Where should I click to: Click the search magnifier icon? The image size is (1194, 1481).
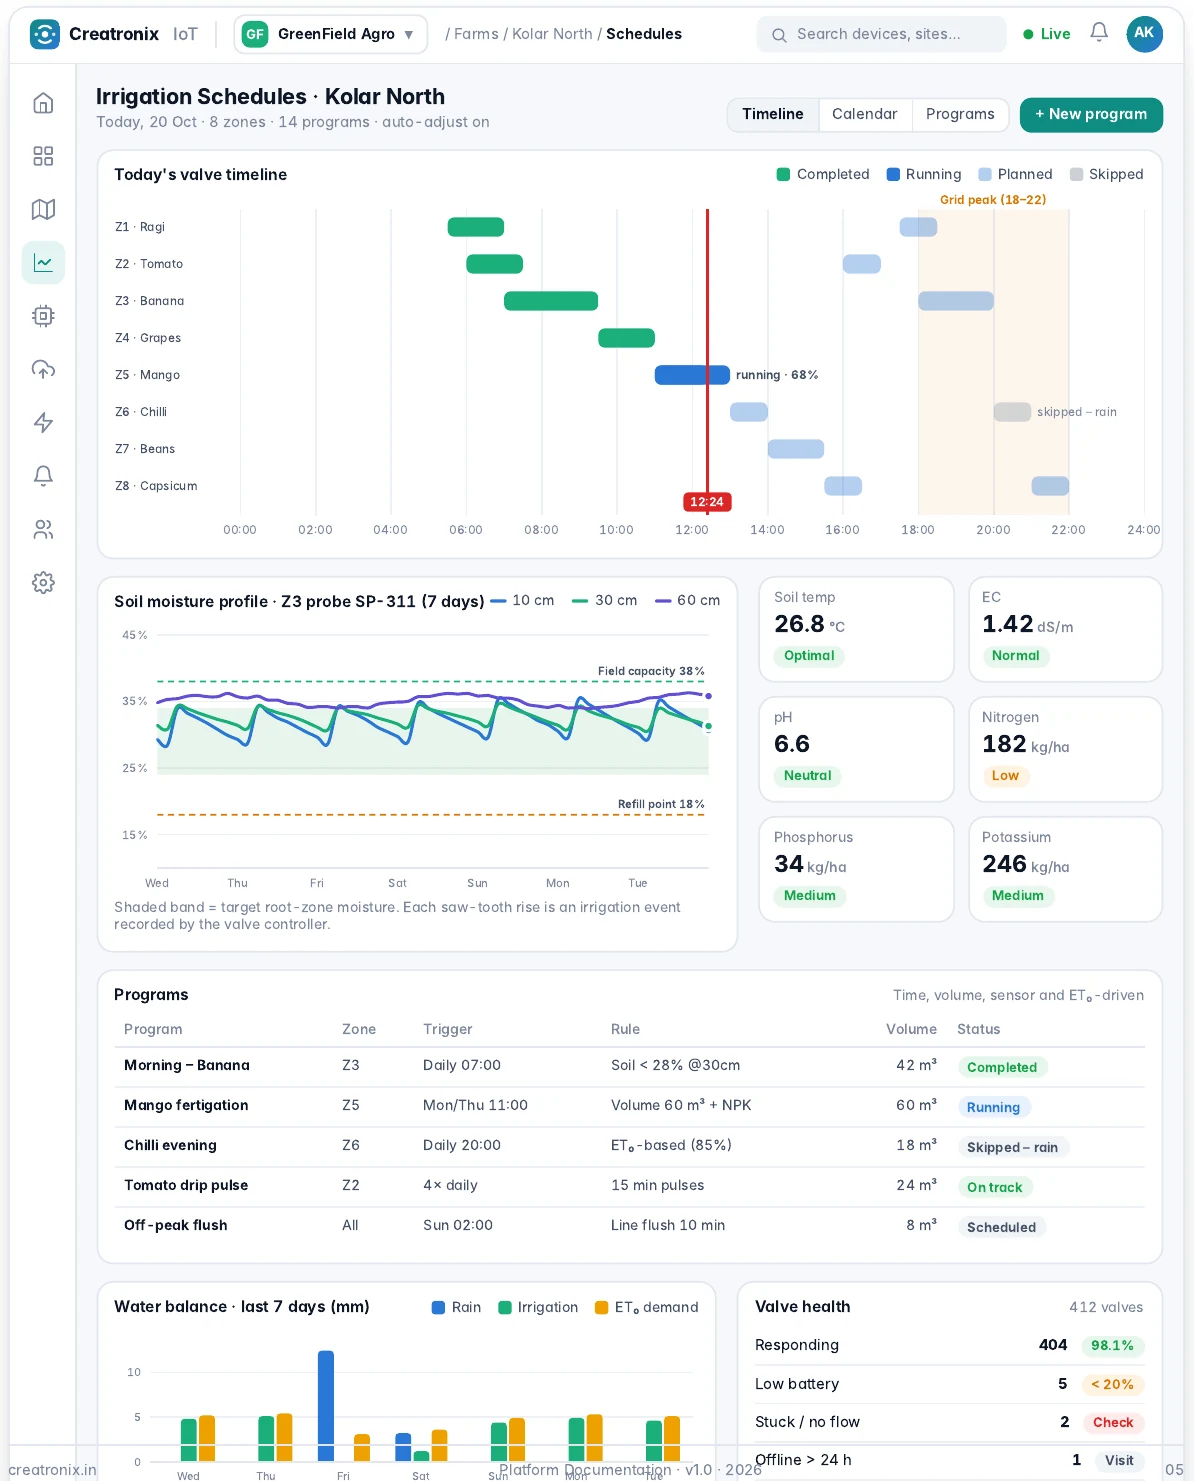coord(779,35)
